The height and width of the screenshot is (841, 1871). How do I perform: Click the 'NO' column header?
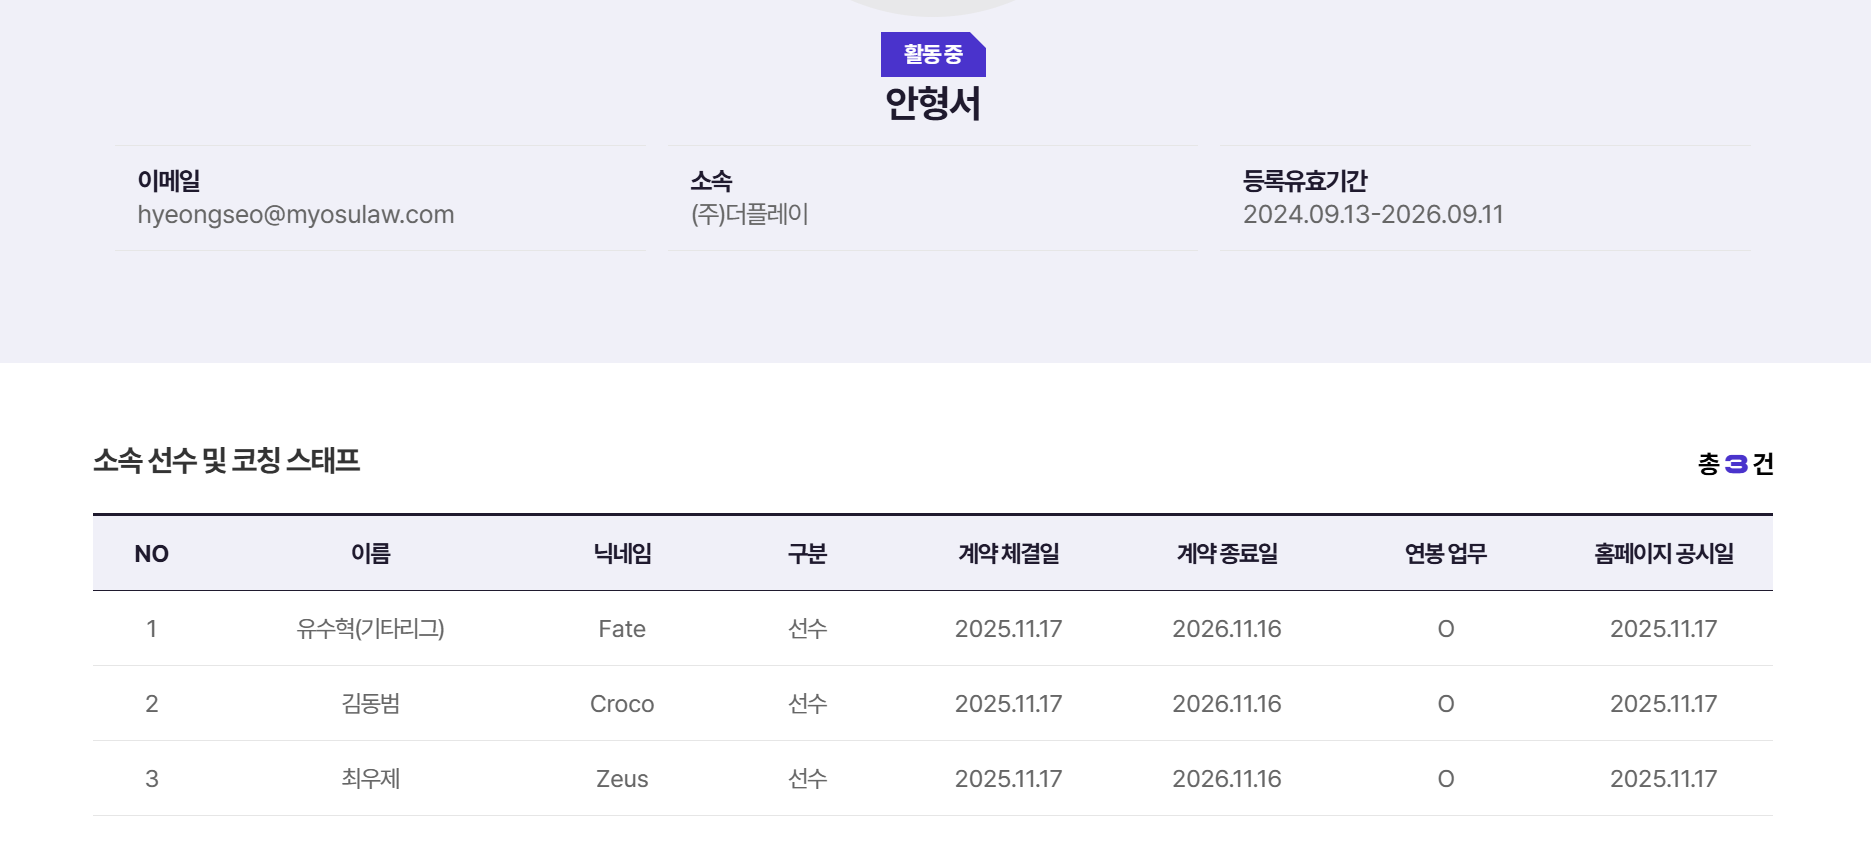pyautogui.click(x=152, y=554)
